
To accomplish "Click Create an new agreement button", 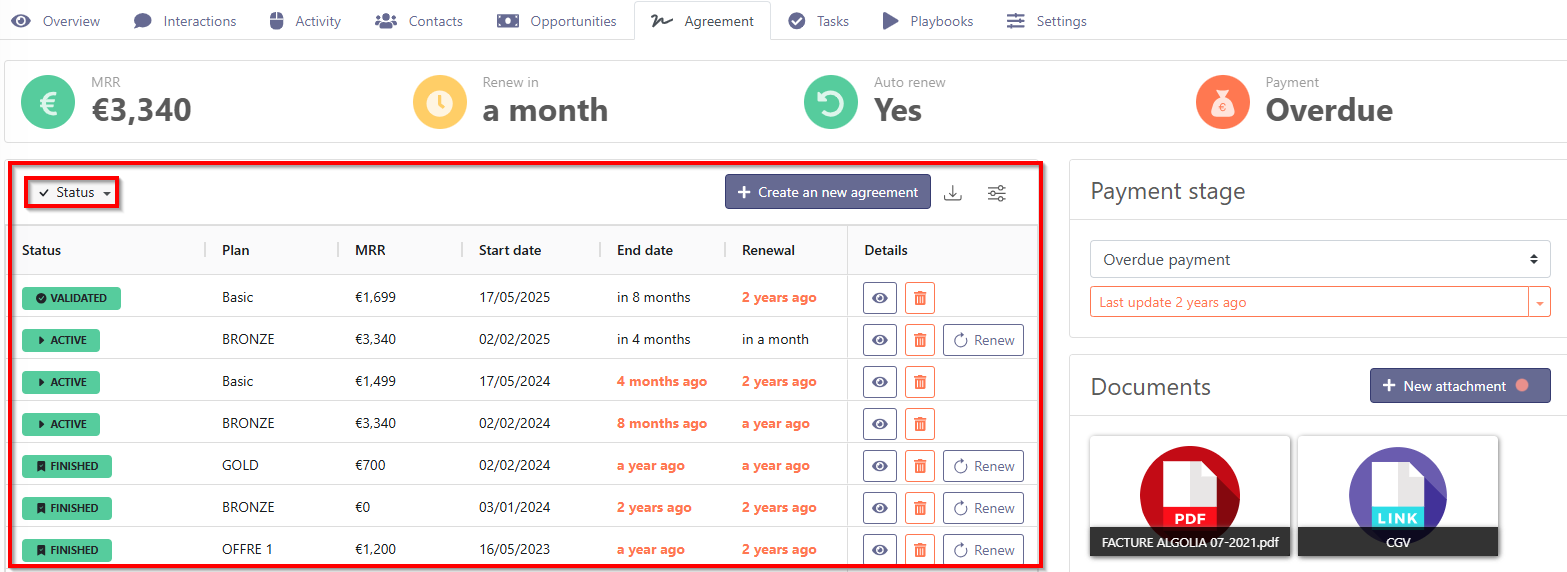I will 827,192.
